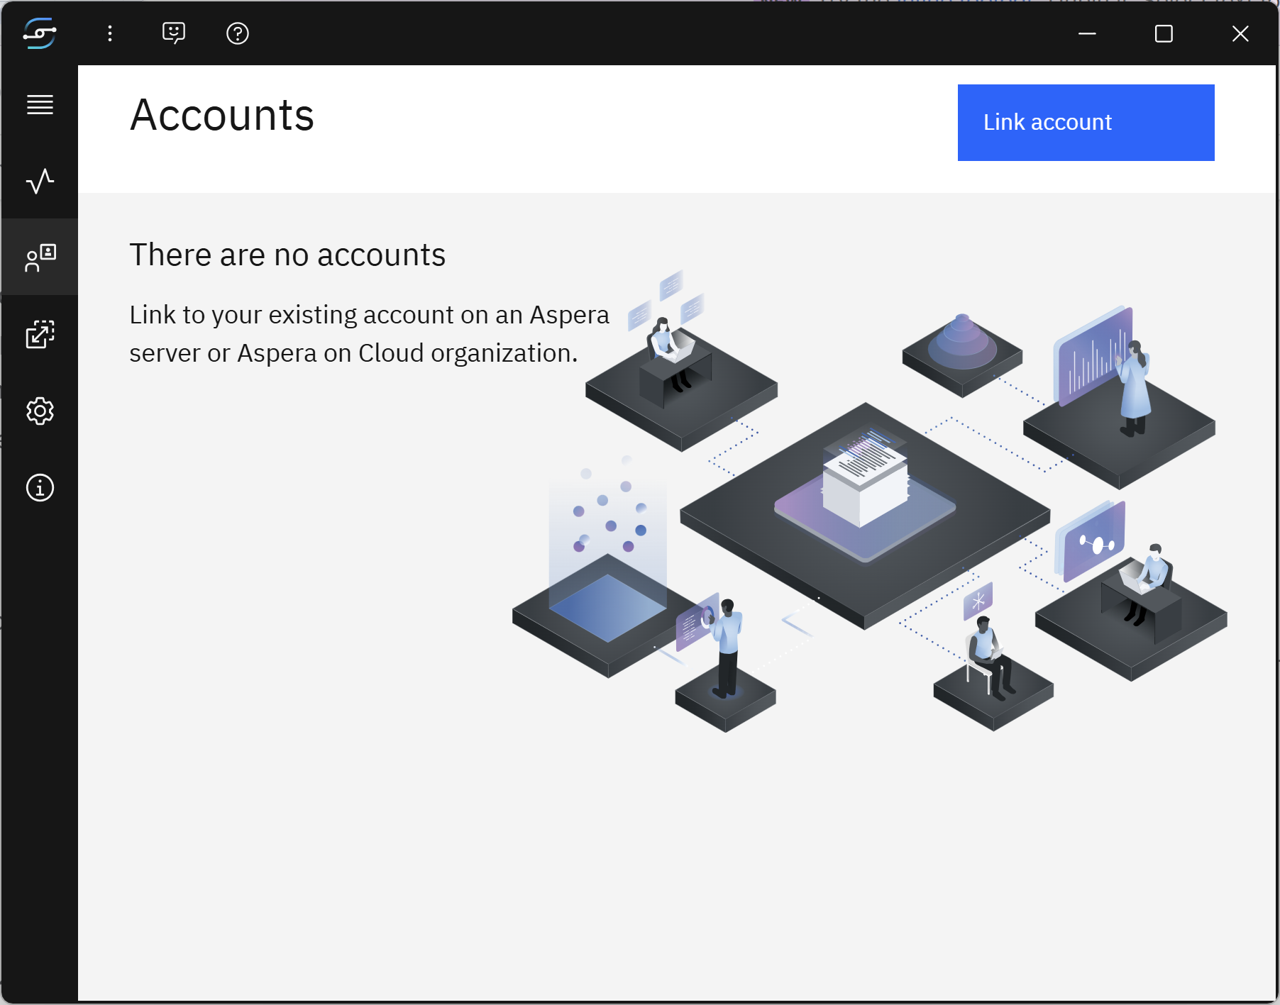Select the Accounts sidebar icon
Viewport: 1280px width, 1005px height.
click(40, 258)
